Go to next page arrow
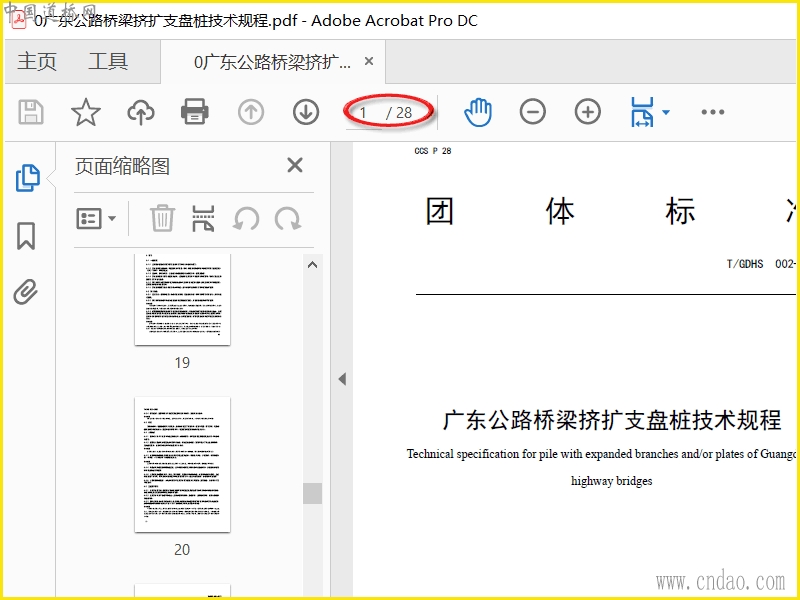This screenshot has width=800, height=600. [x=306, y=112]
